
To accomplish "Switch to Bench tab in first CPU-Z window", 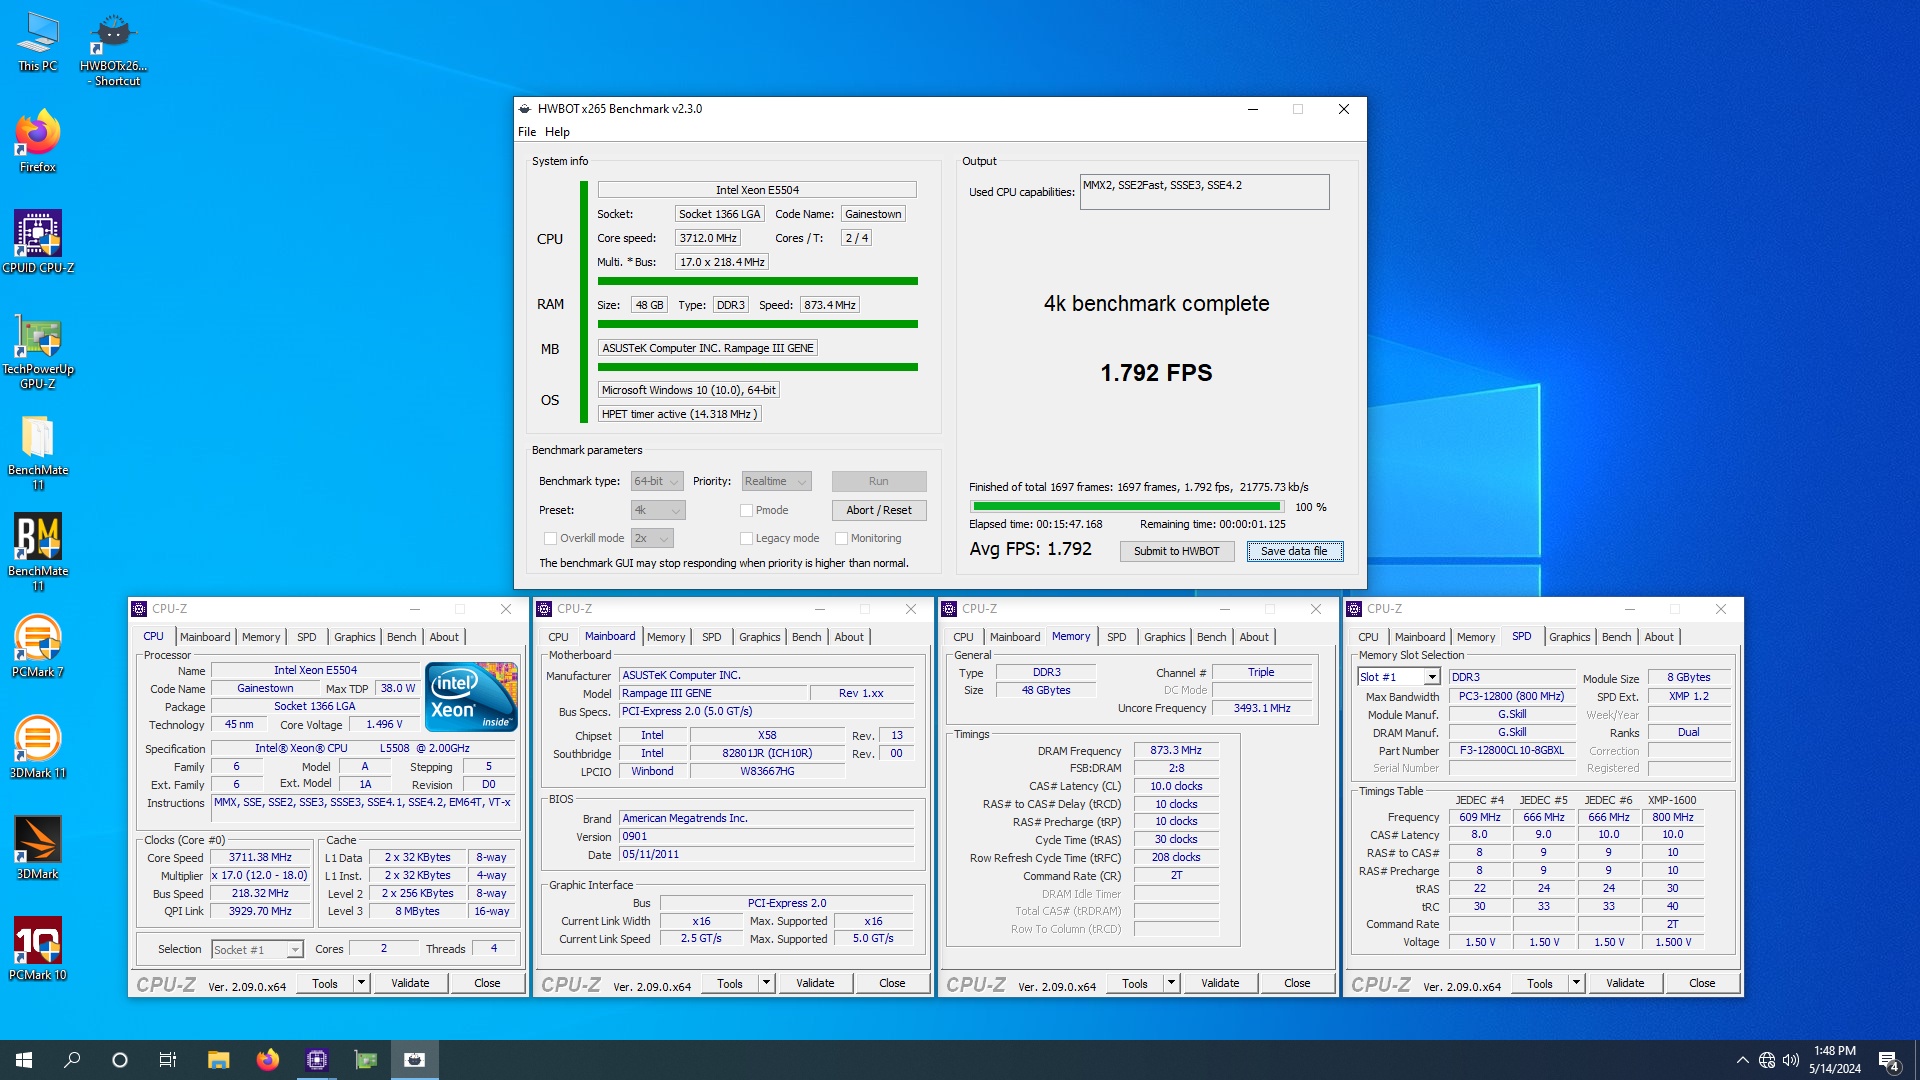I will (x=402, y=637).
